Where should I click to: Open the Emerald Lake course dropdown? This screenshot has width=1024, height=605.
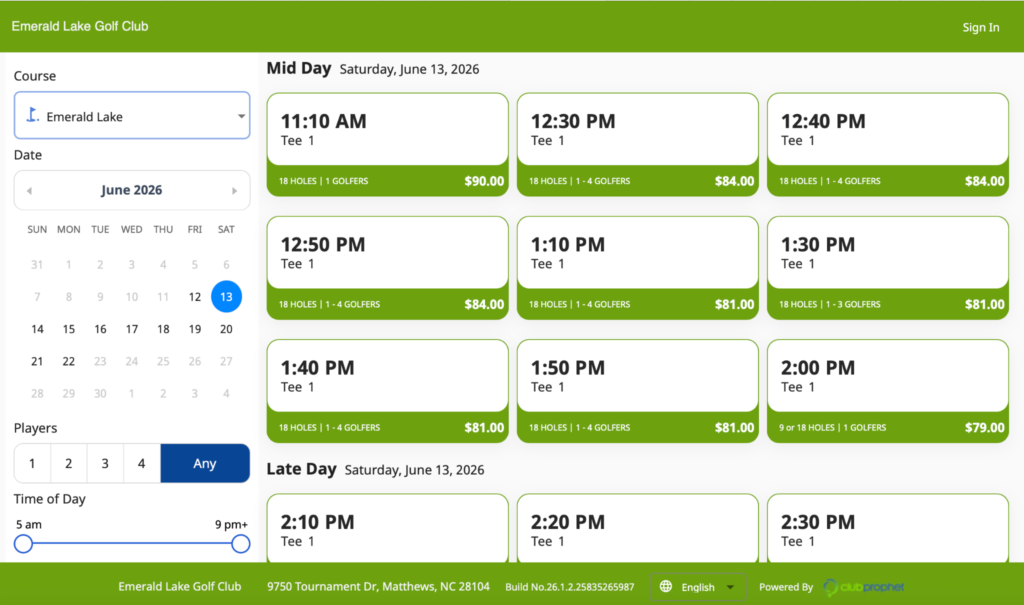tap(132, 116)
